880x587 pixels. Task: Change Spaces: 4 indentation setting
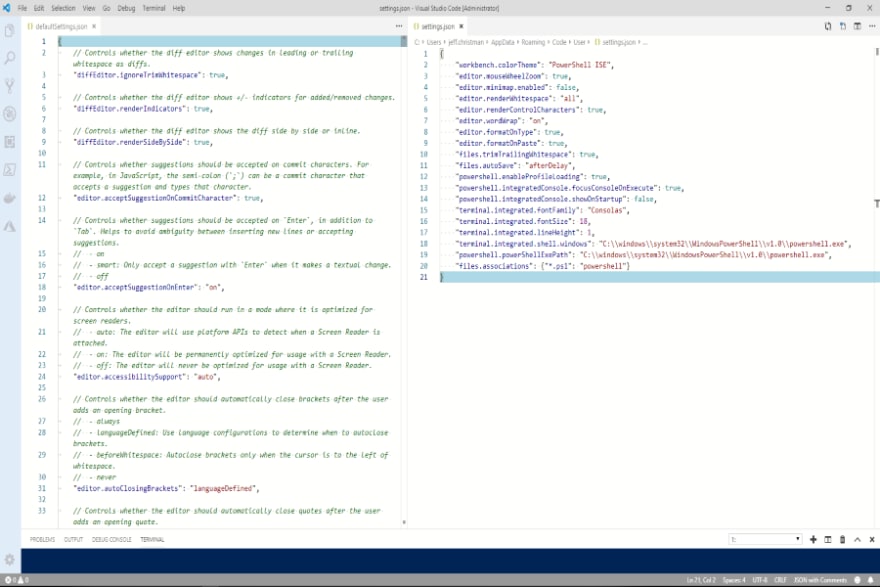pyautogui.click(x=734, y=580)
